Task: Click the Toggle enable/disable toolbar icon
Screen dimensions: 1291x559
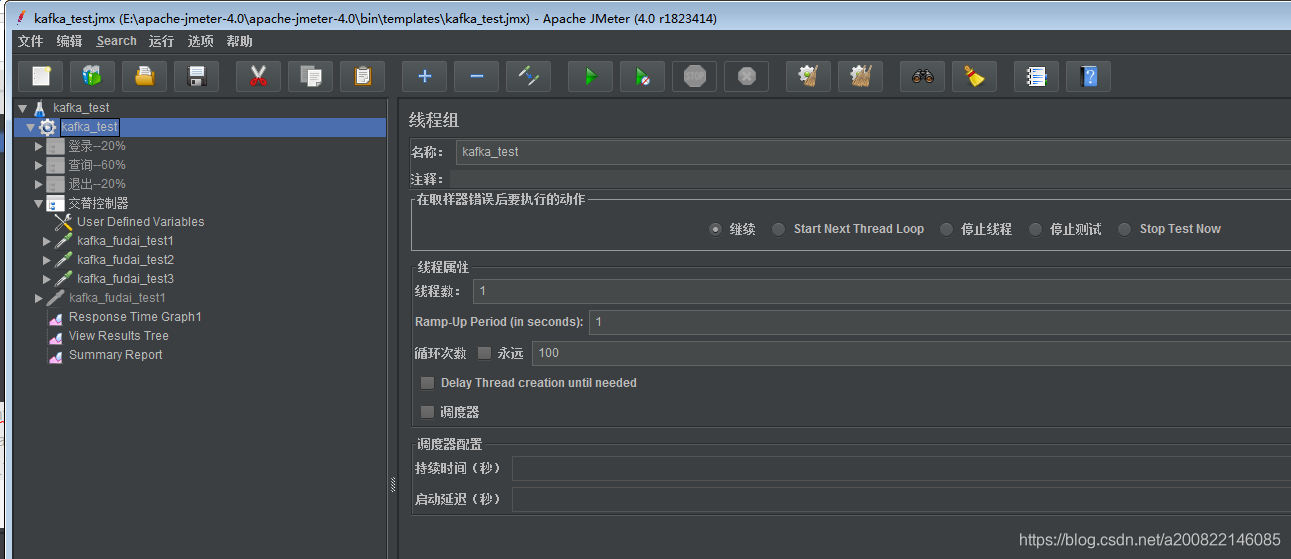Action: (x=529, y=76)
